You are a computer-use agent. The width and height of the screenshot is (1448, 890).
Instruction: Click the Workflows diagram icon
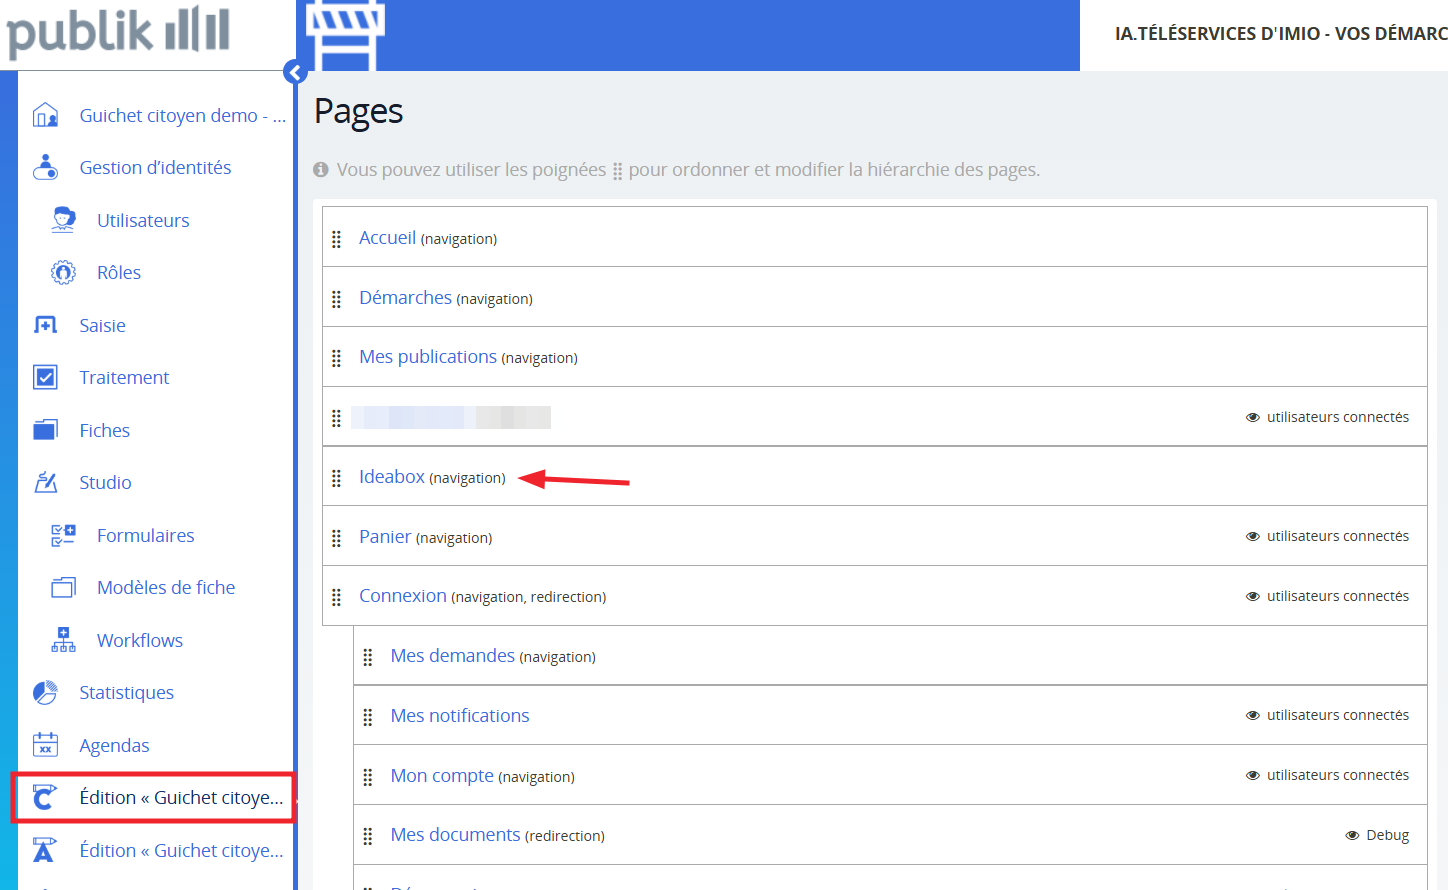pos(63,640)
